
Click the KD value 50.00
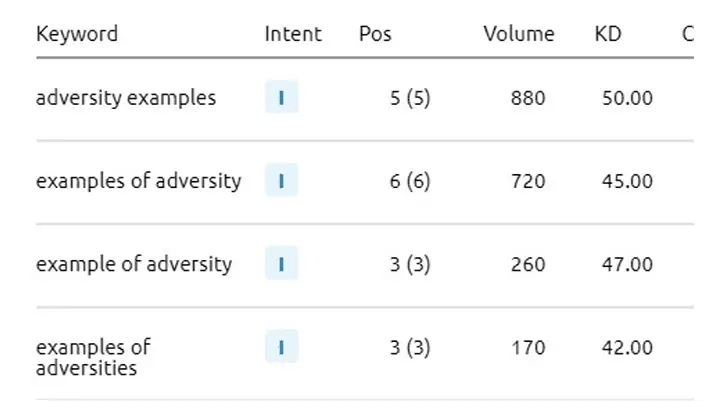(x=628, y=98)
